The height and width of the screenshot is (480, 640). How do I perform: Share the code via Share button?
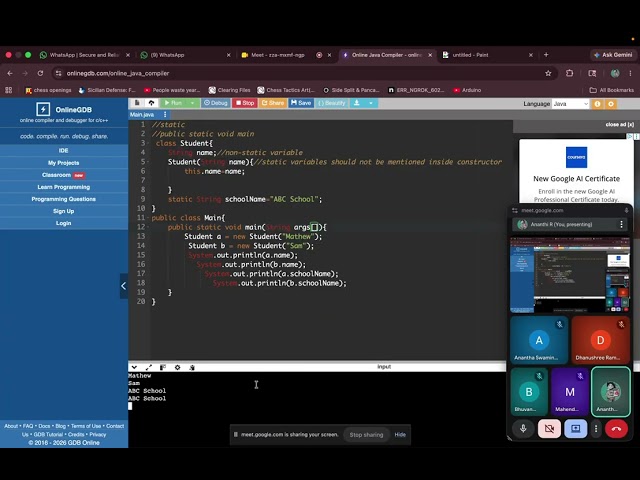pos(273,103)
